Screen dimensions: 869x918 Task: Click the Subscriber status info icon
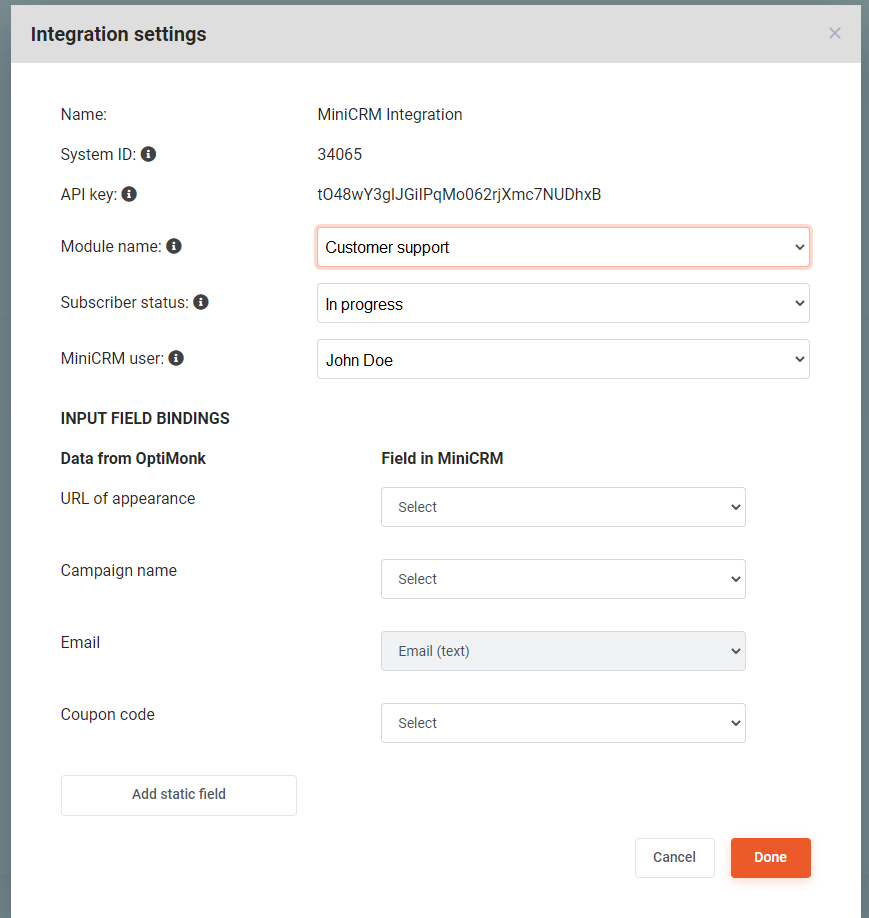pyautogui.click(x=201, y=302)
